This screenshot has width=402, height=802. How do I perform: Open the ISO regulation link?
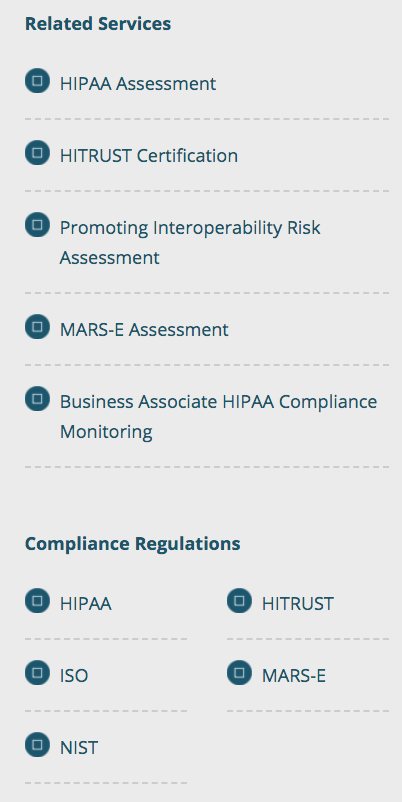pos(74,676)
